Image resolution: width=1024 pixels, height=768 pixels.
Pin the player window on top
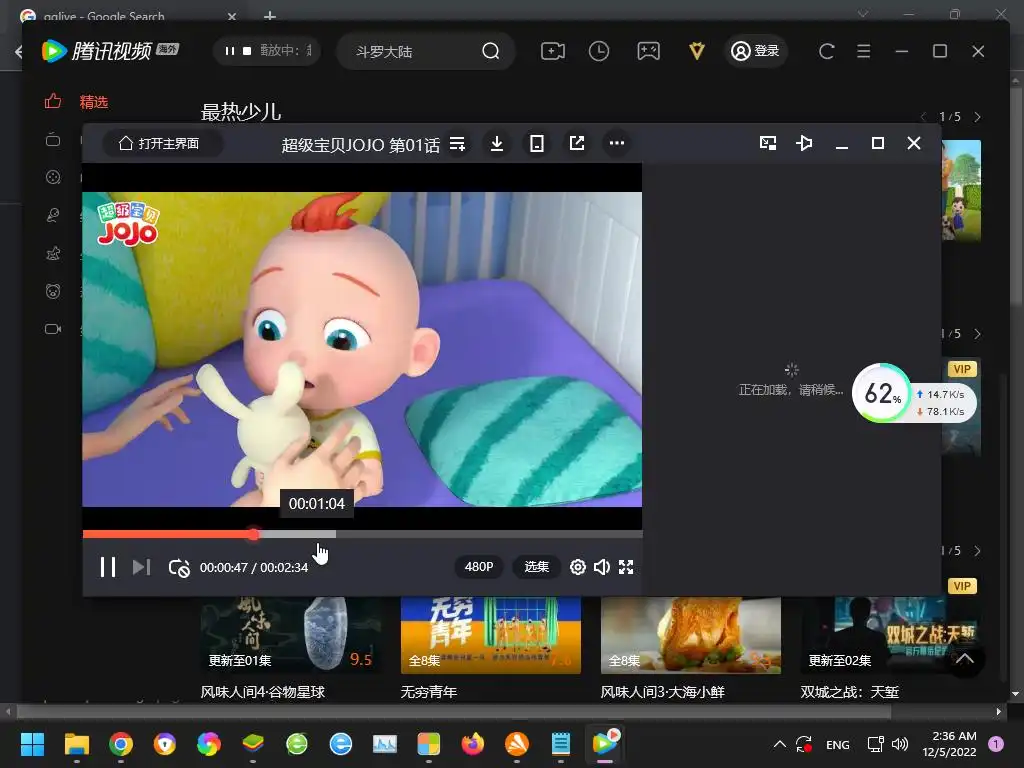pos(805,143)
